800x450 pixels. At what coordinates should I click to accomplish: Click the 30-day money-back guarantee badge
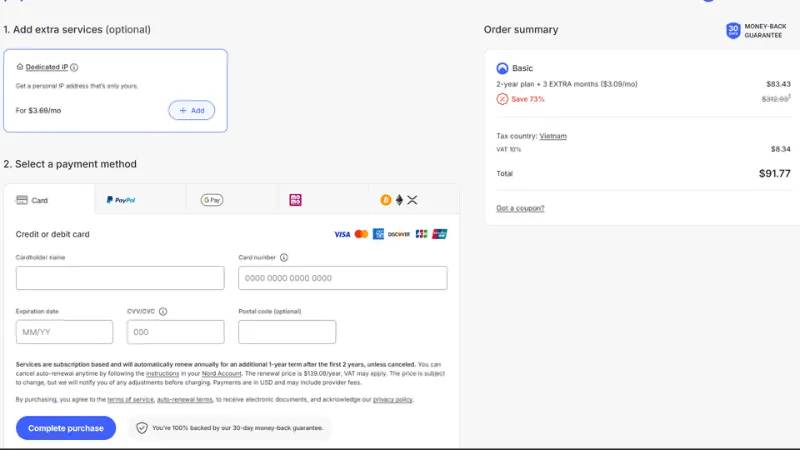756,31
